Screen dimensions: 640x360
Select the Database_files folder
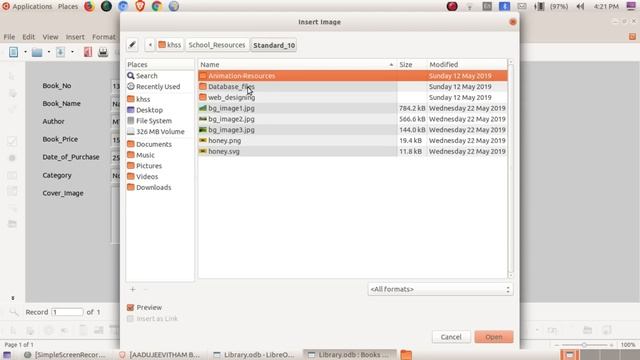coord(353,87)
